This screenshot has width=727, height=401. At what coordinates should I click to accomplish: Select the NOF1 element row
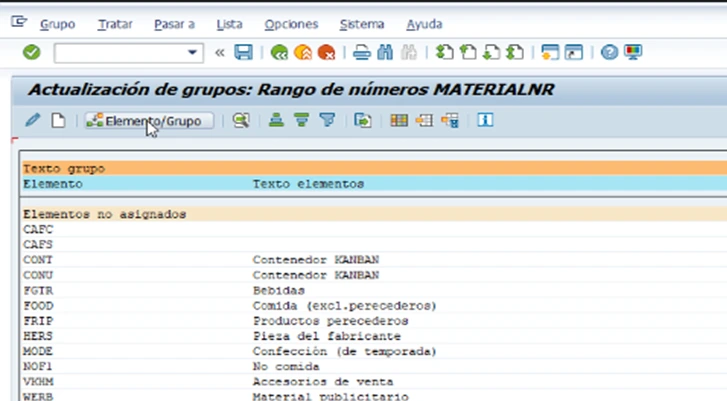[374, 367]
